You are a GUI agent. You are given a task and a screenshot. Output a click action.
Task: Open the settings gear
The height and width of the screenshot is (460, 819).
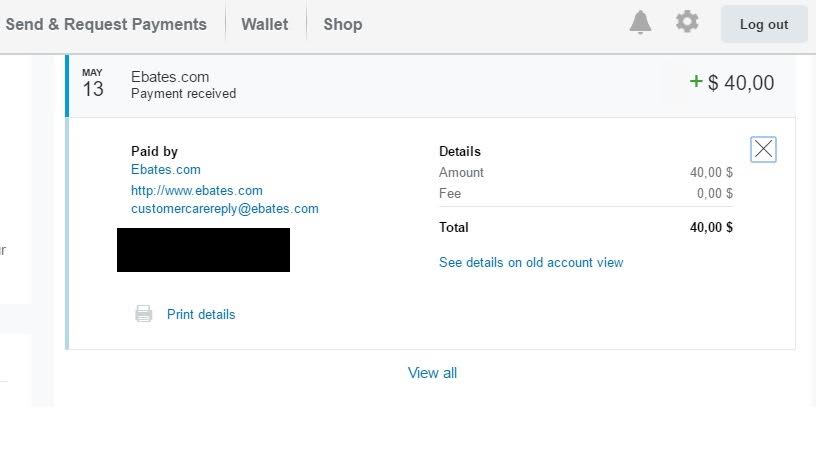687,22
